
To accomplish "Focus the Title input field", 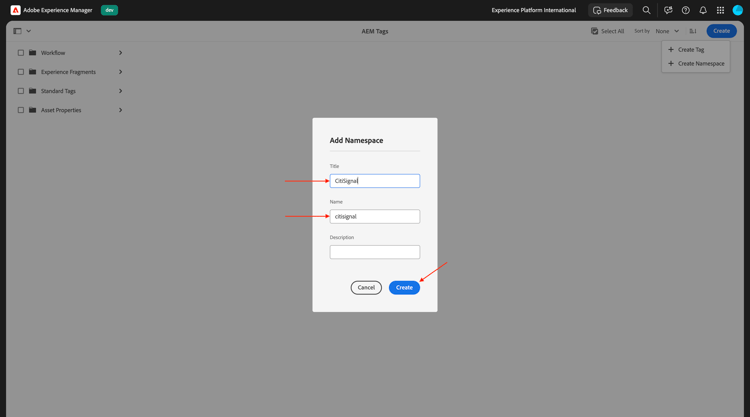I will pyautogui.click(x=375, y=181).
